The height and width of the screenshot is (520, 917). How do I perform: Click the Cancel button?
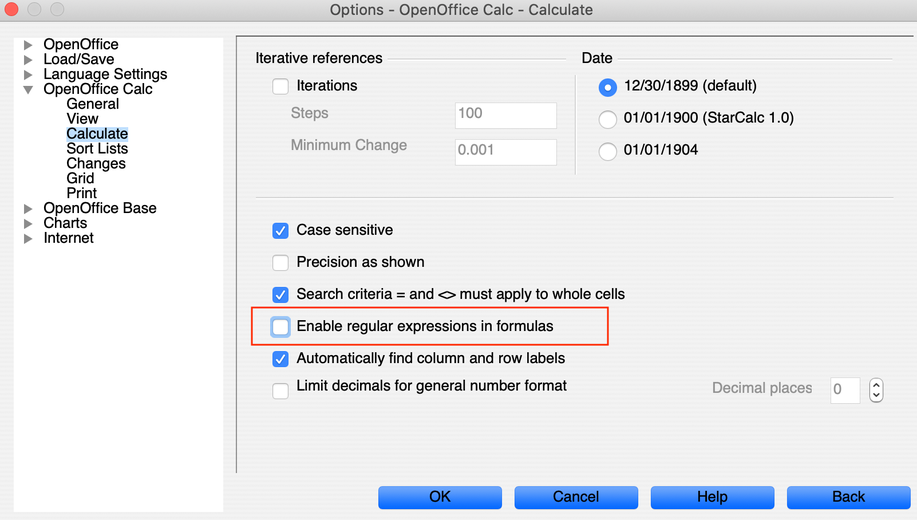pyautogui.click(x=576, y=497)
